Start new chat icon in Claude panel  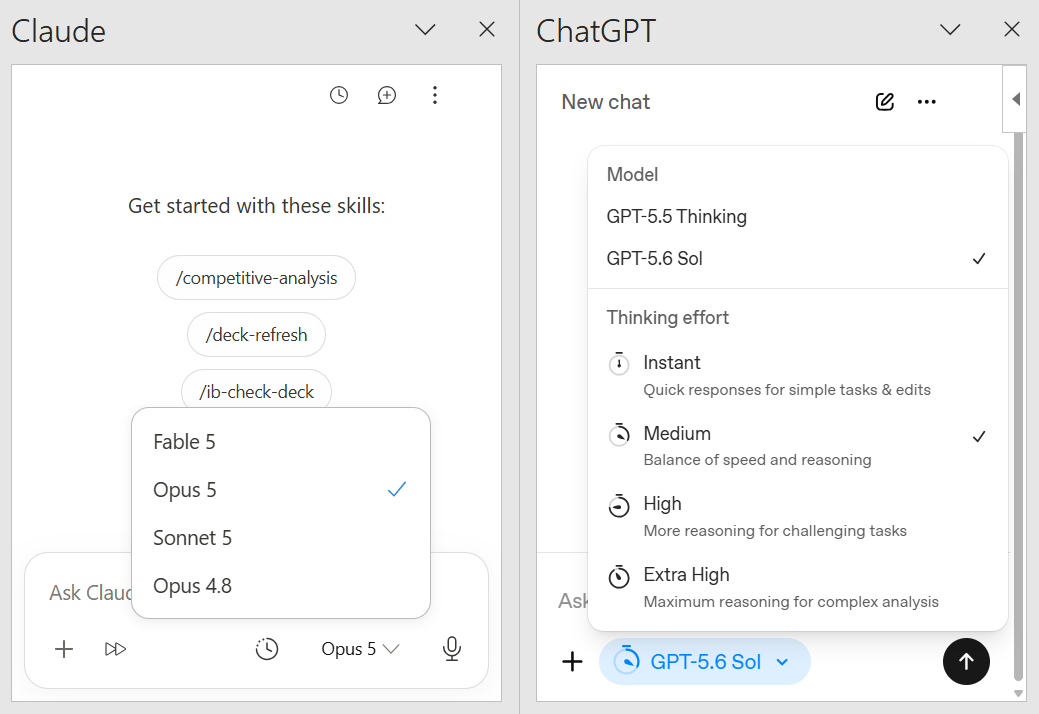coord(387,95)
